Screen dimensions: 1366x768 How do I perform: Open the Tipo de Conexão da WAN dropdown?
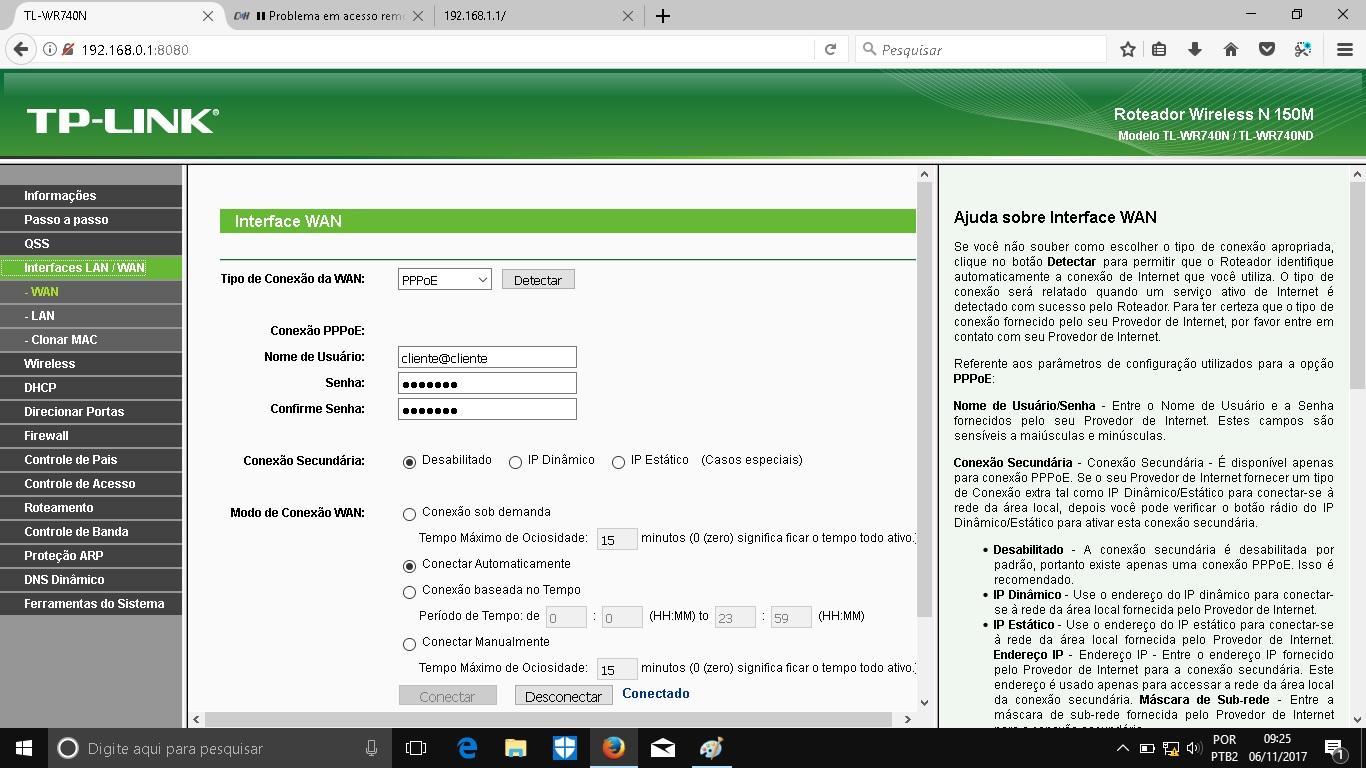[x=444, y=280]
